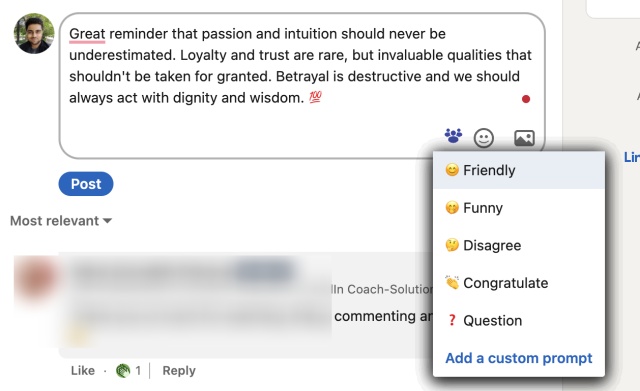Screen dimensions: 640x391
Task: Click the red recording dot indicator
Action: (x=526, y=99)
